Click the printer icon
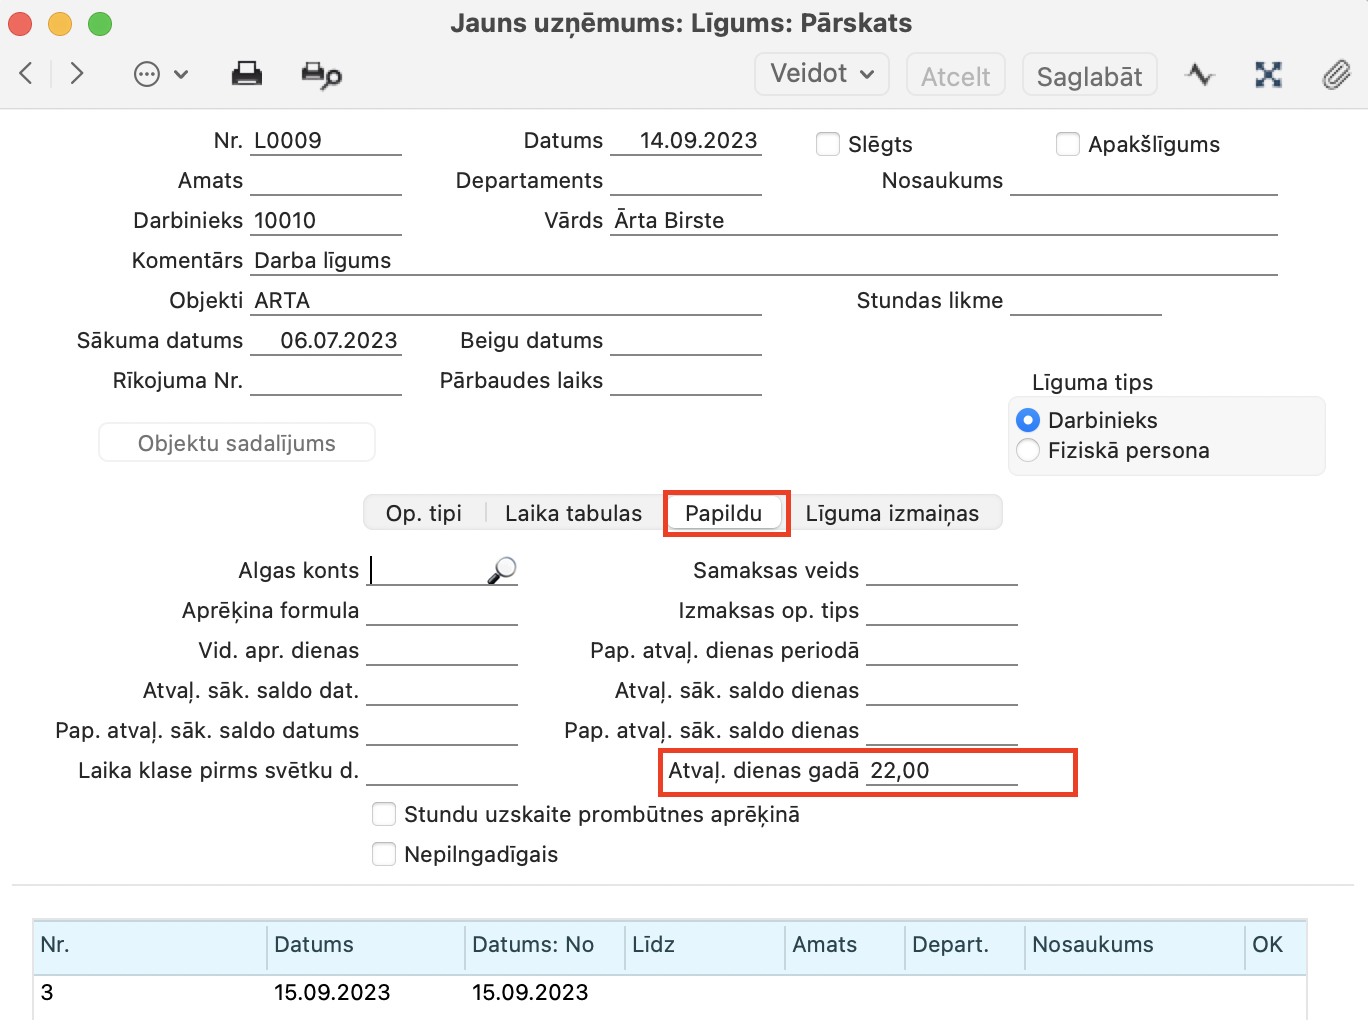The height and width of the screenshot is (1020, 1368). 246,74
